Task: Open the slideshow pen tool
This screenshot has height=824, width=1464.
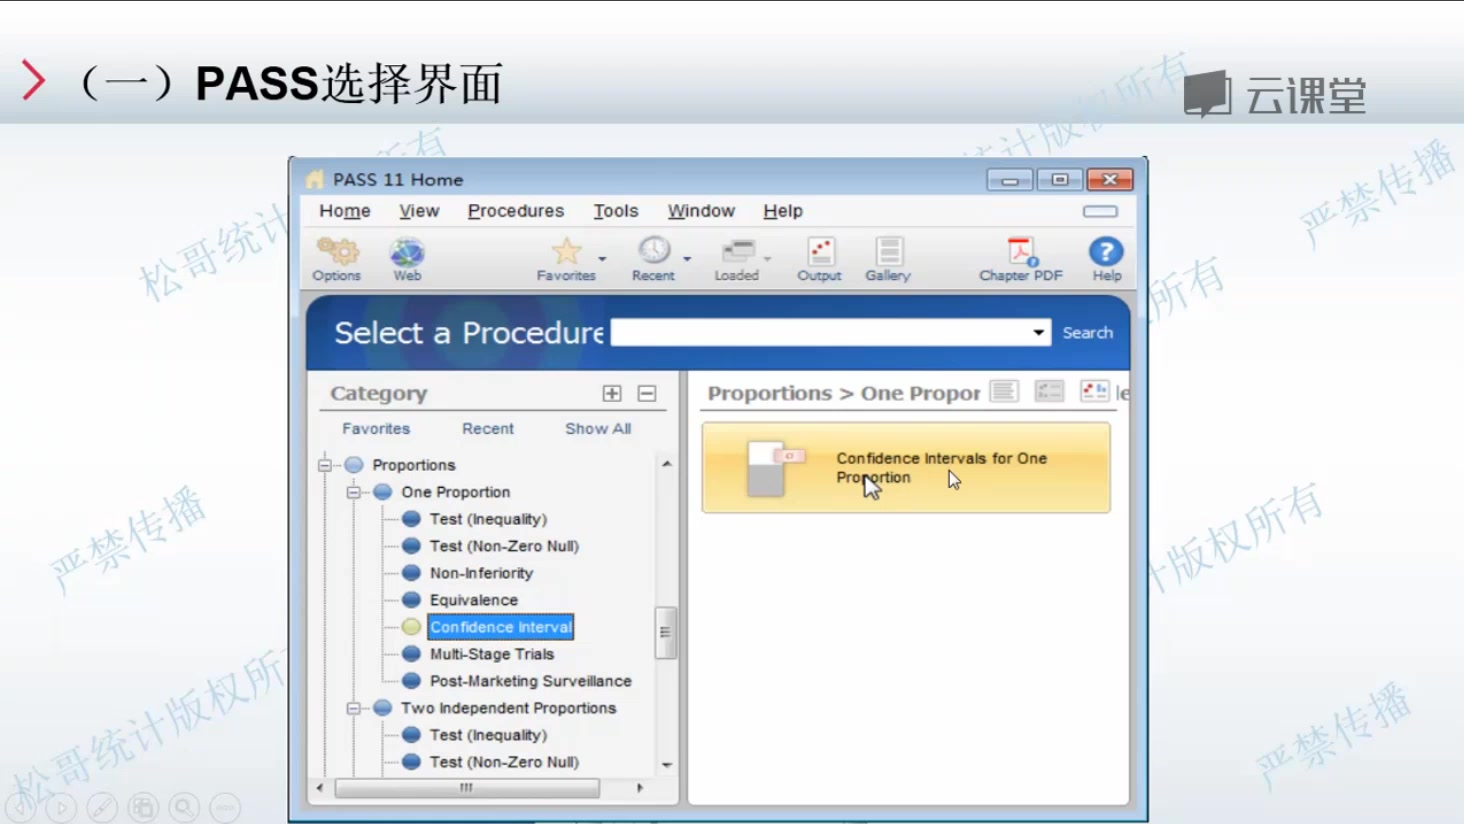Action: pyautogui.click(x=102, y=807)
